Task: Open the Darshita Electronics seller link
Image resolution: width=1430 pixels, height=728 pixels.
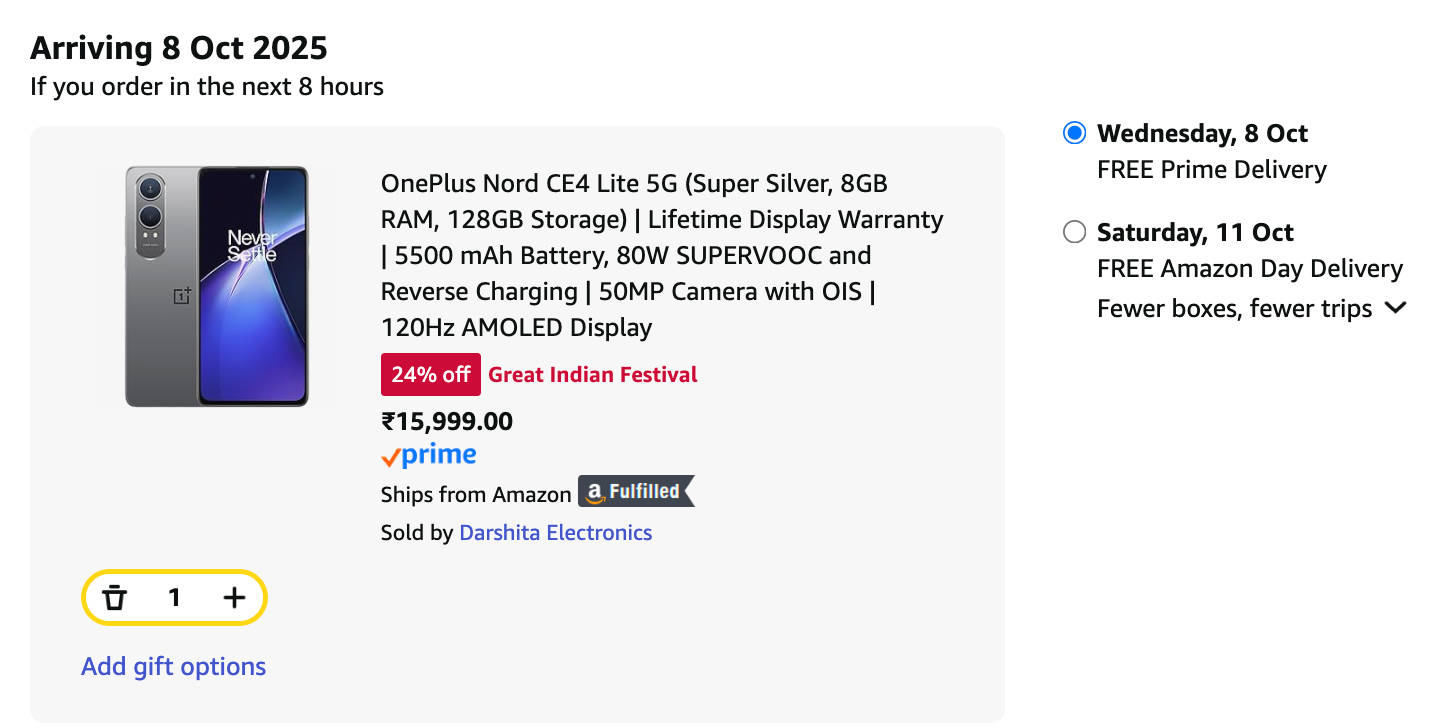Action: click(555, 533)
